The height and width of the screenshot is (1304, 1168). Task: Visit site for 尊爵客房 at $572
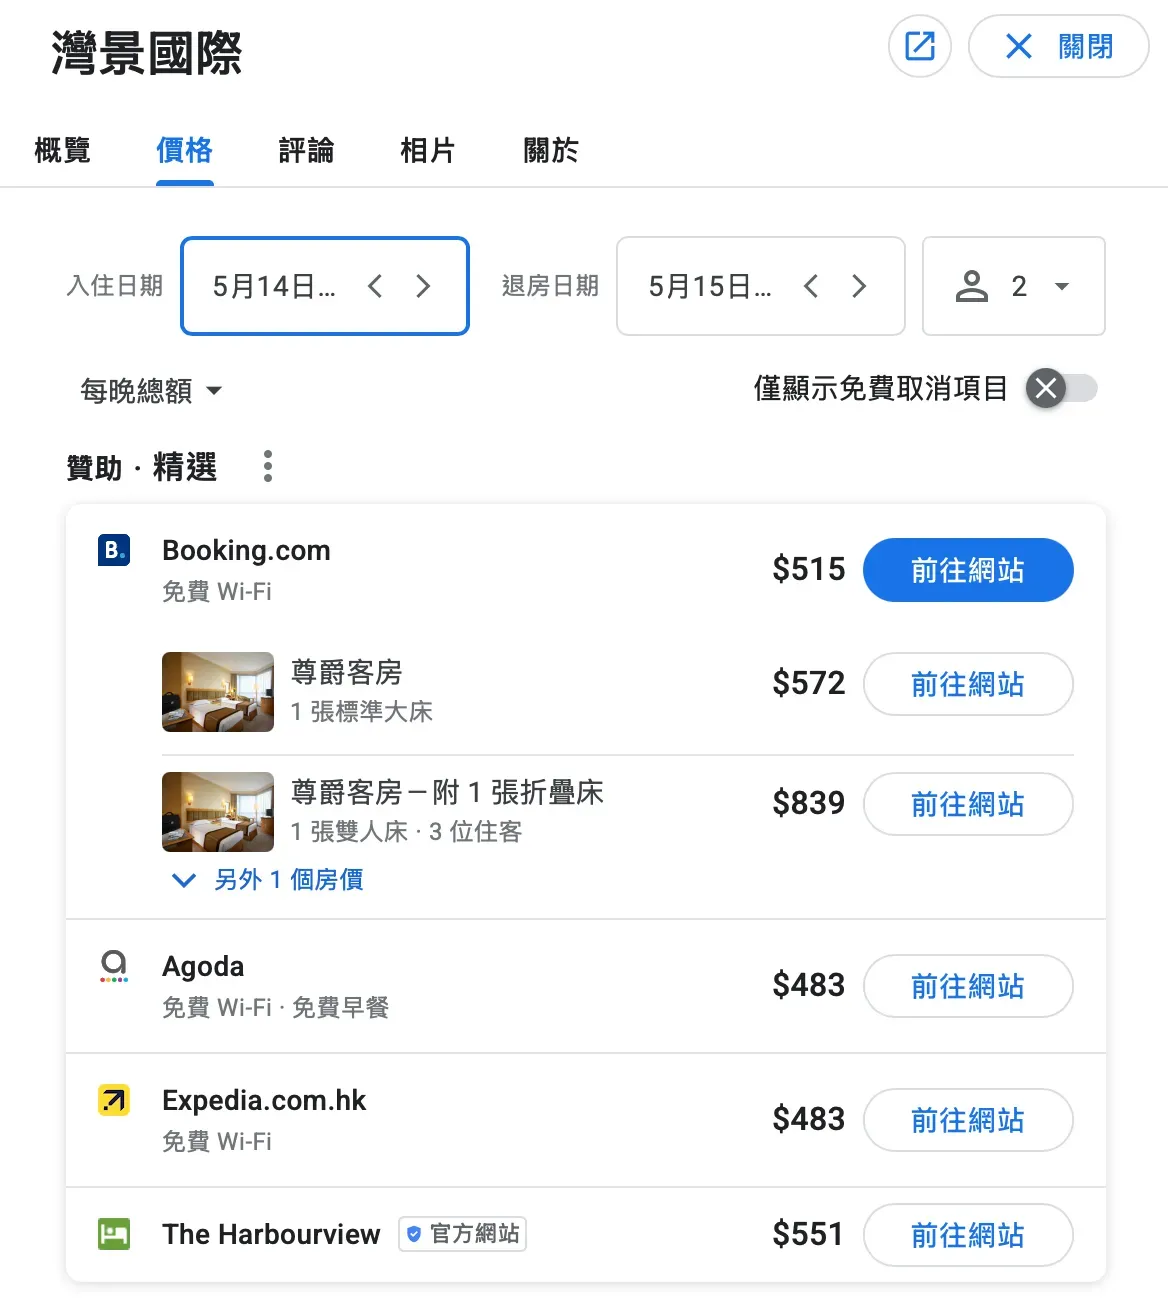click(968, 684)
